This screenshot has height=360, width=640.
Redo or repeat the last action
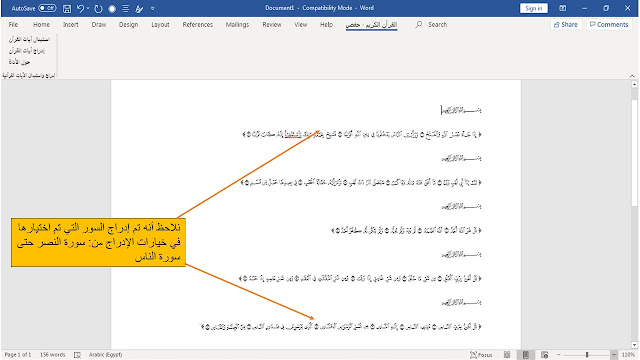pos(98,9)
